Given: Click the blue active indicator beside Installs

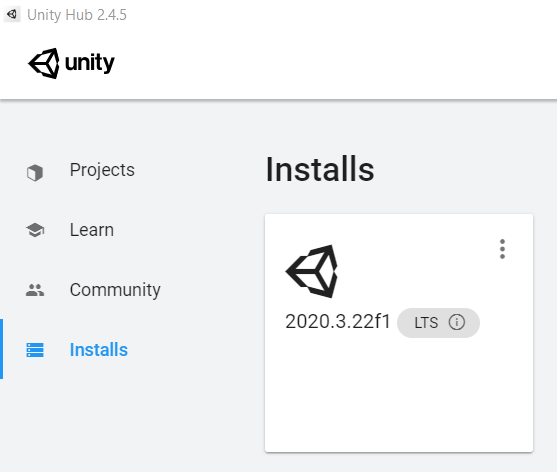Looking at the screenshot, I should (1, 349).
